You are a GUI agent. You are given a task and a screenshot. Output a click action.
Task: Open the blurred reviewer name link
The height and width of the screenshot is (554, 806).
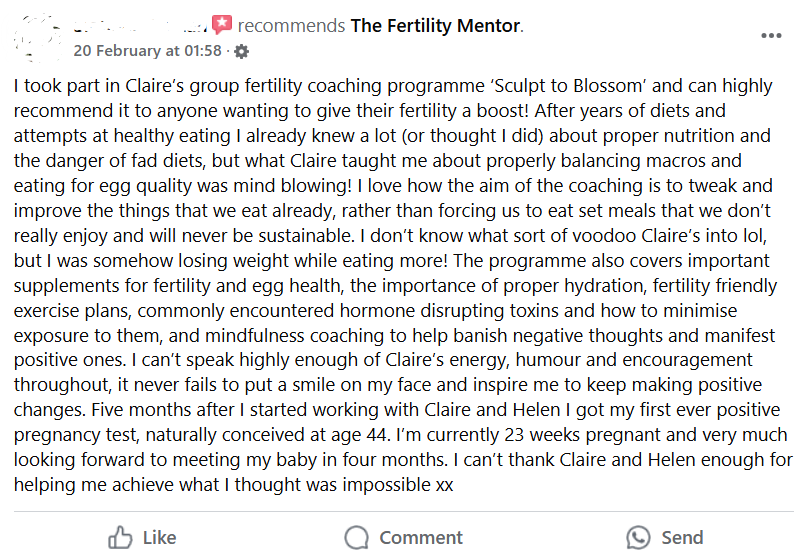click(140, 25)
